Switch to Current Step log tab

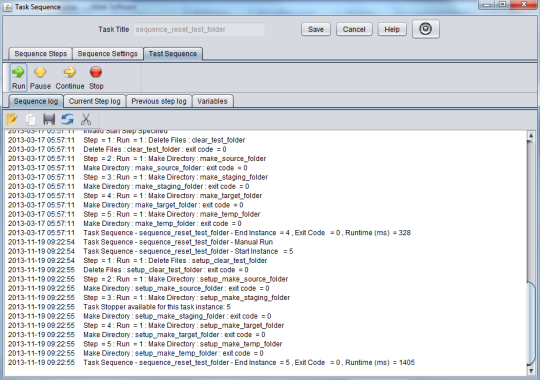coord(95,101)
